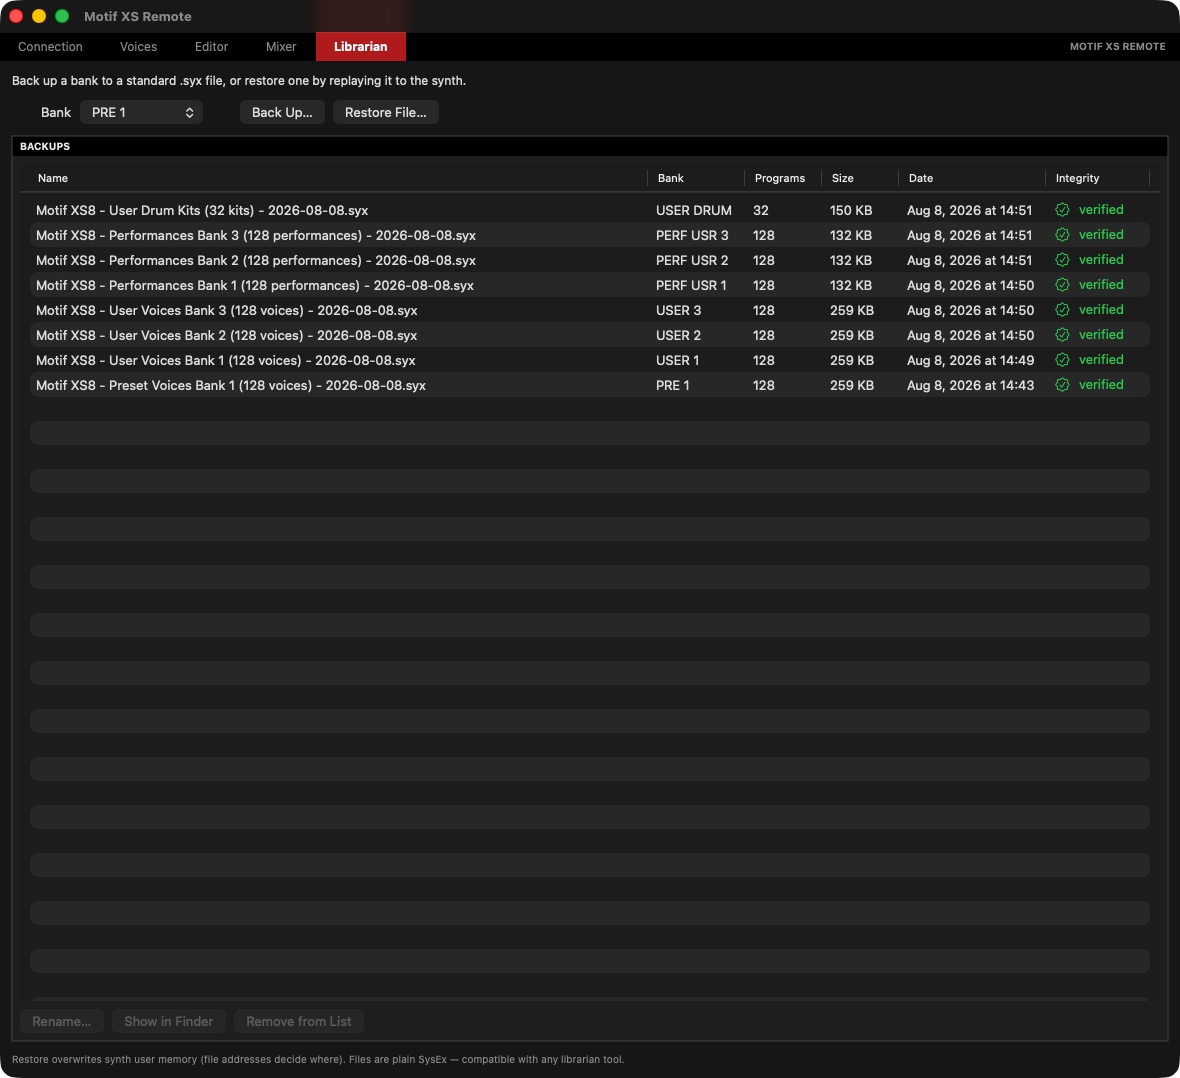Click the USER DRUM bank cell

coord(693,210)
